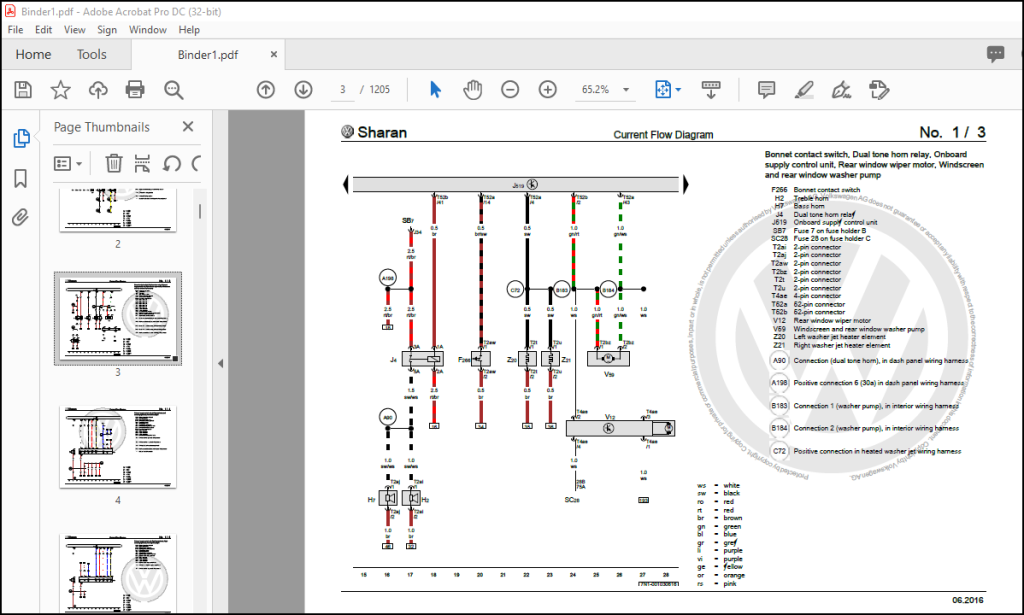Select page 3 thumbnail

coord(118,319)
